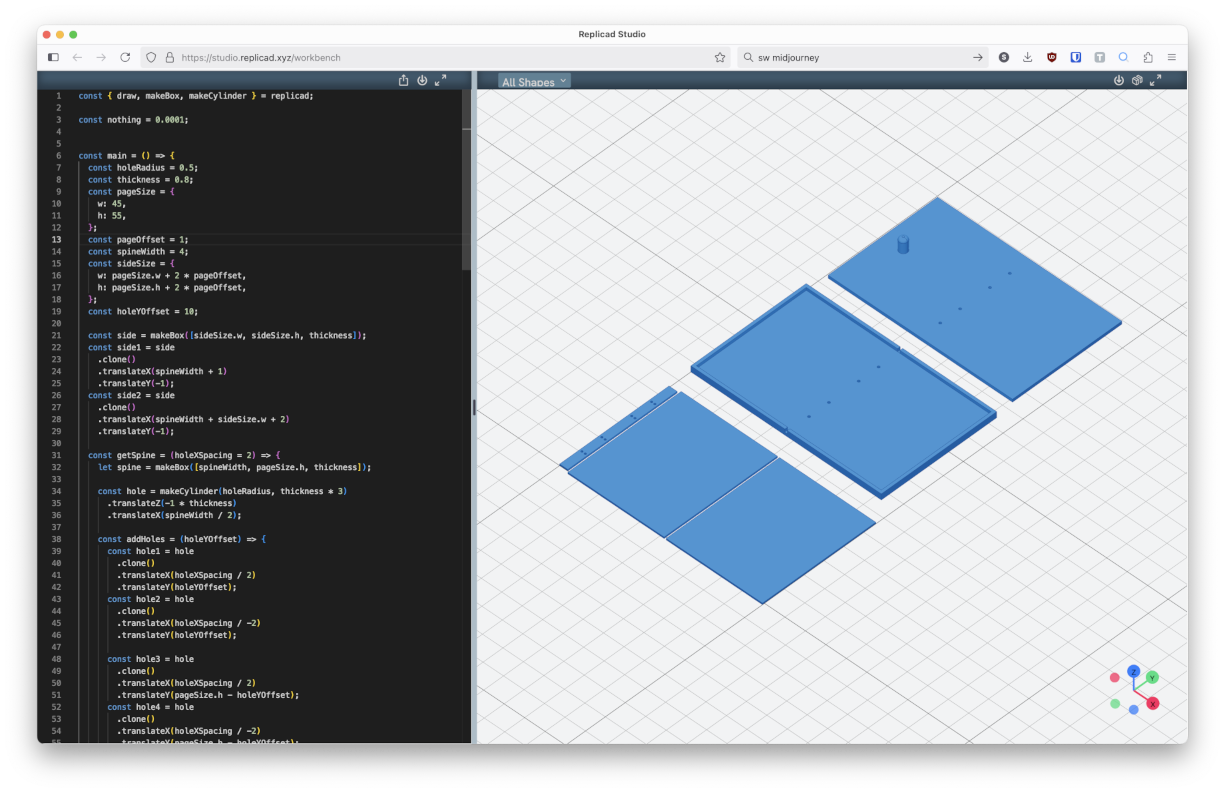Viewport: 1225px width, 793px height.
Task: Click the 'const side1 = side' line
Action: click(x=131, y=347)
